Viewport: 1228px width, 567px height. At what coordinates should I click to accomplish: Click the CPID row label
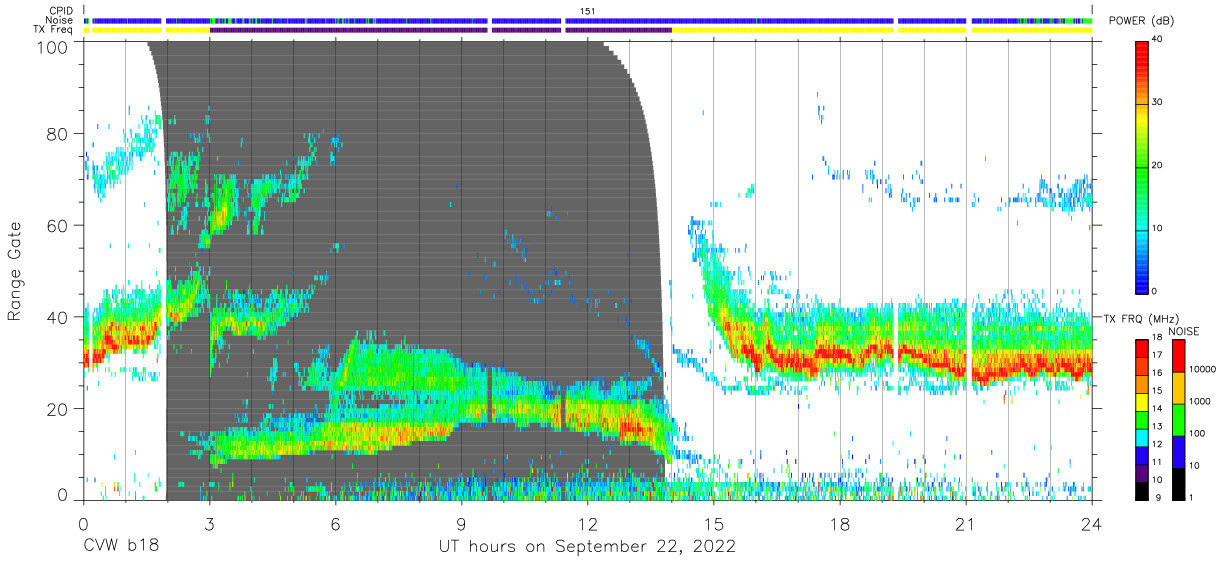click(61, 10)
